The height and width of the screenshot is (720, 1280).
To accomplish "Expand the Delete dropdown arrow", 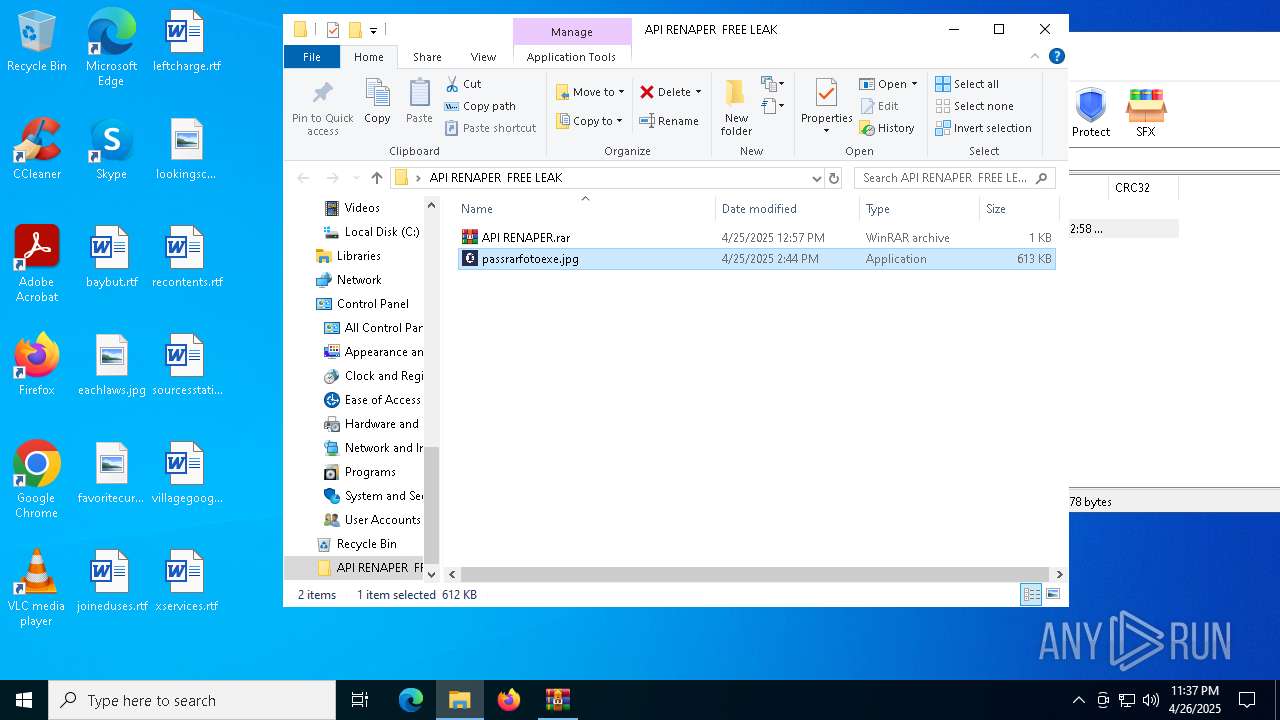I will tap(698, 92).
